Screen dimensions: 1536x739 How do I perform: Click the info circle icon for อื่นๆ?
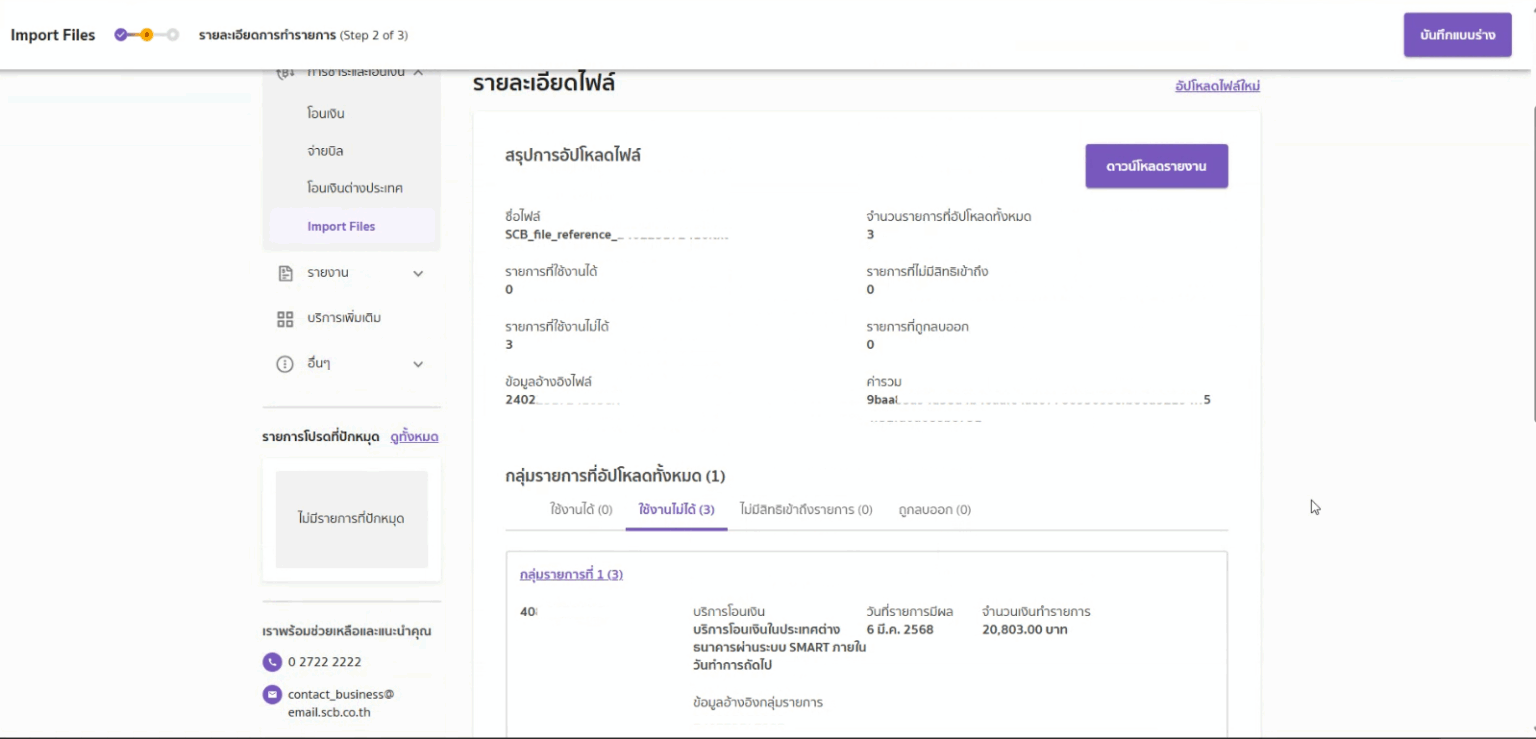285,364
